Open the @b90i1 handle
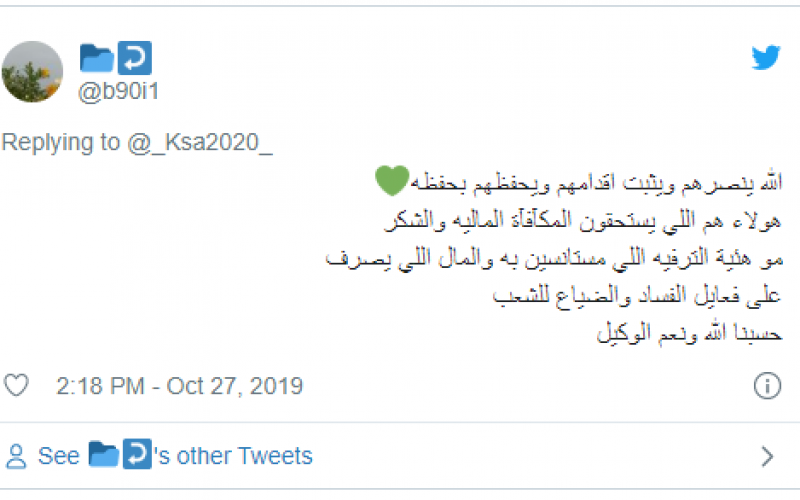The height and width of the screenshot is (500, 800). [118, 92]
